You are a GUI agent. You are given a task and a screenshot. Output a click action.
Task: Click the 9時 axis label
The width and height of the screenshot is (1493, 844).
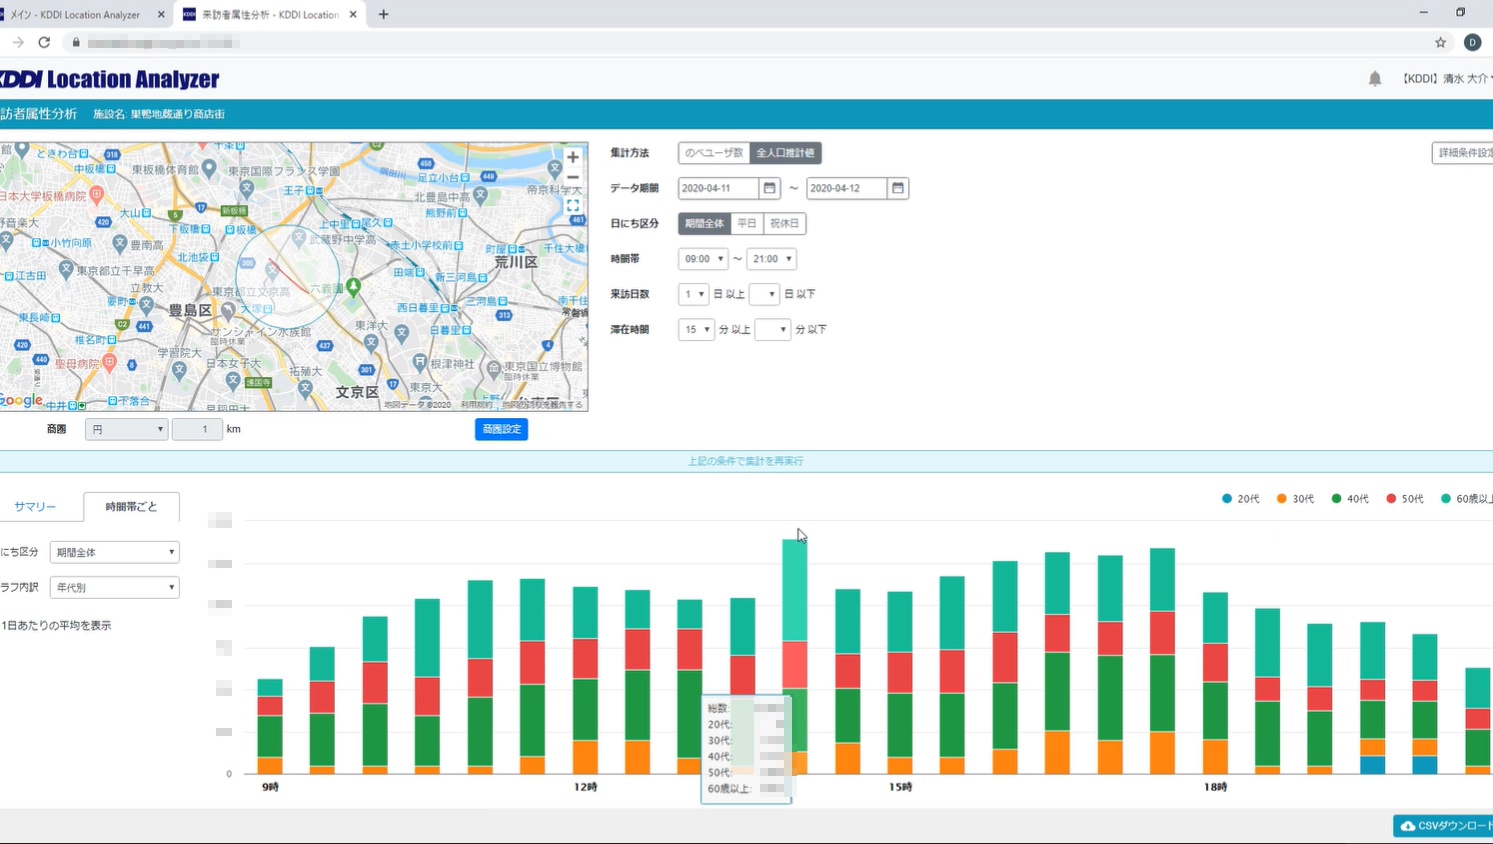coord(270,787)
